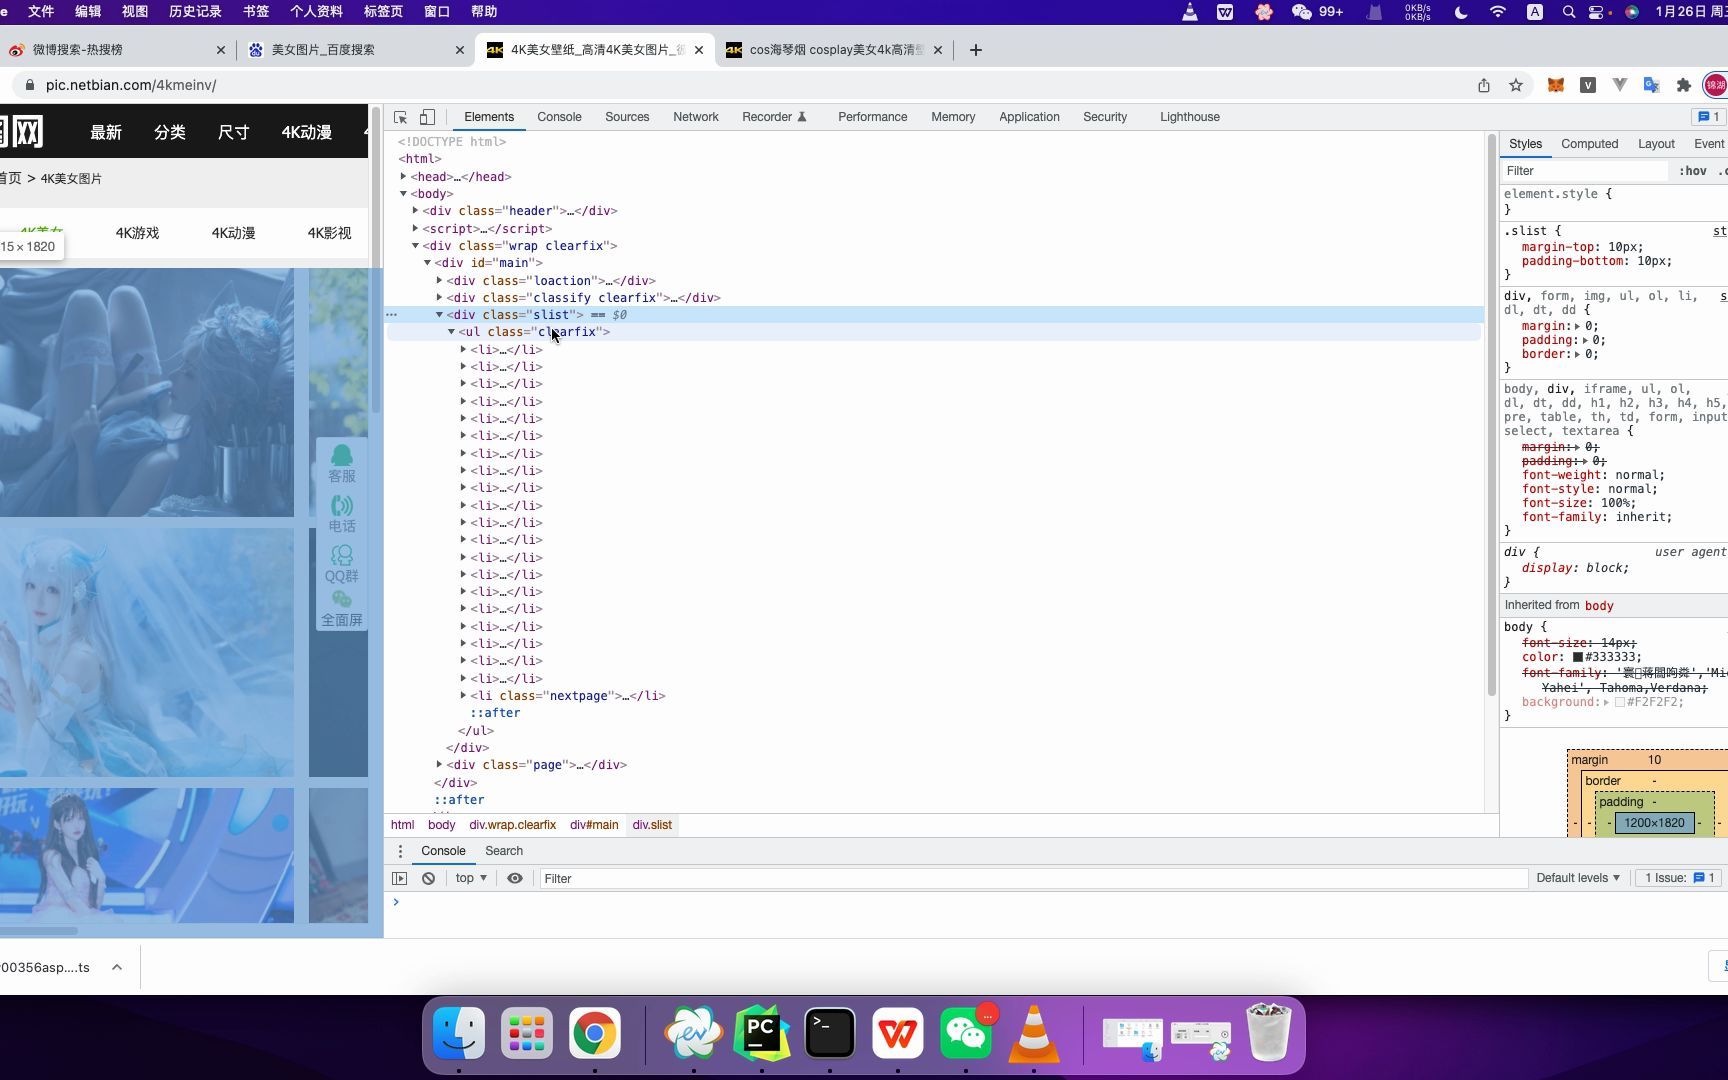Viewport: 1728px width, 1080px height.
Task: Select body in the DOM breadcrumb
Action: coord(441,825)
